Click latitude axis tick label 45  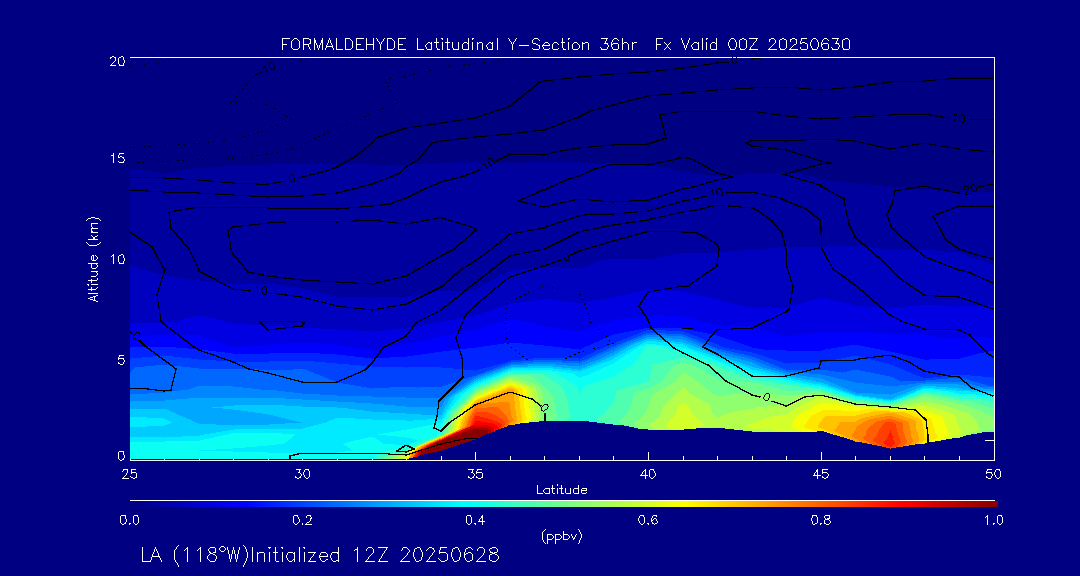(x=821, y=473)
